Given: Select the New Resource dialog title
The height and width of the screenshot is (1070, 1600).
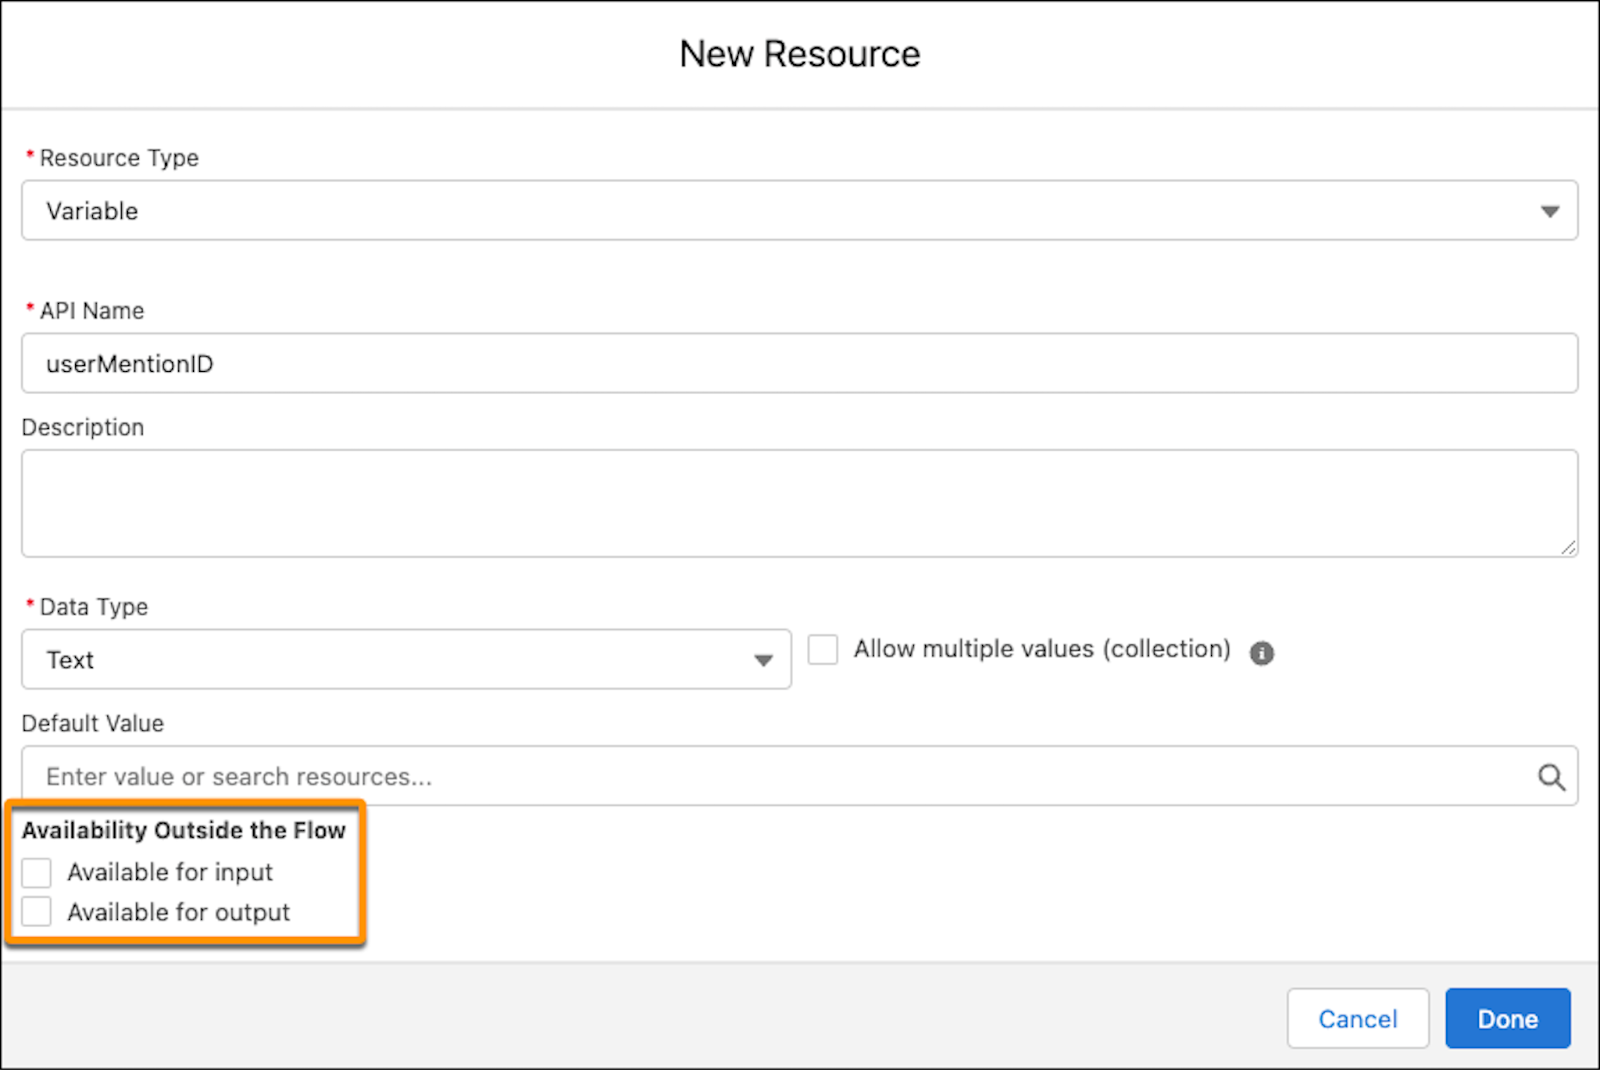Looking at the screenshot, I should (x=799, y=54).
